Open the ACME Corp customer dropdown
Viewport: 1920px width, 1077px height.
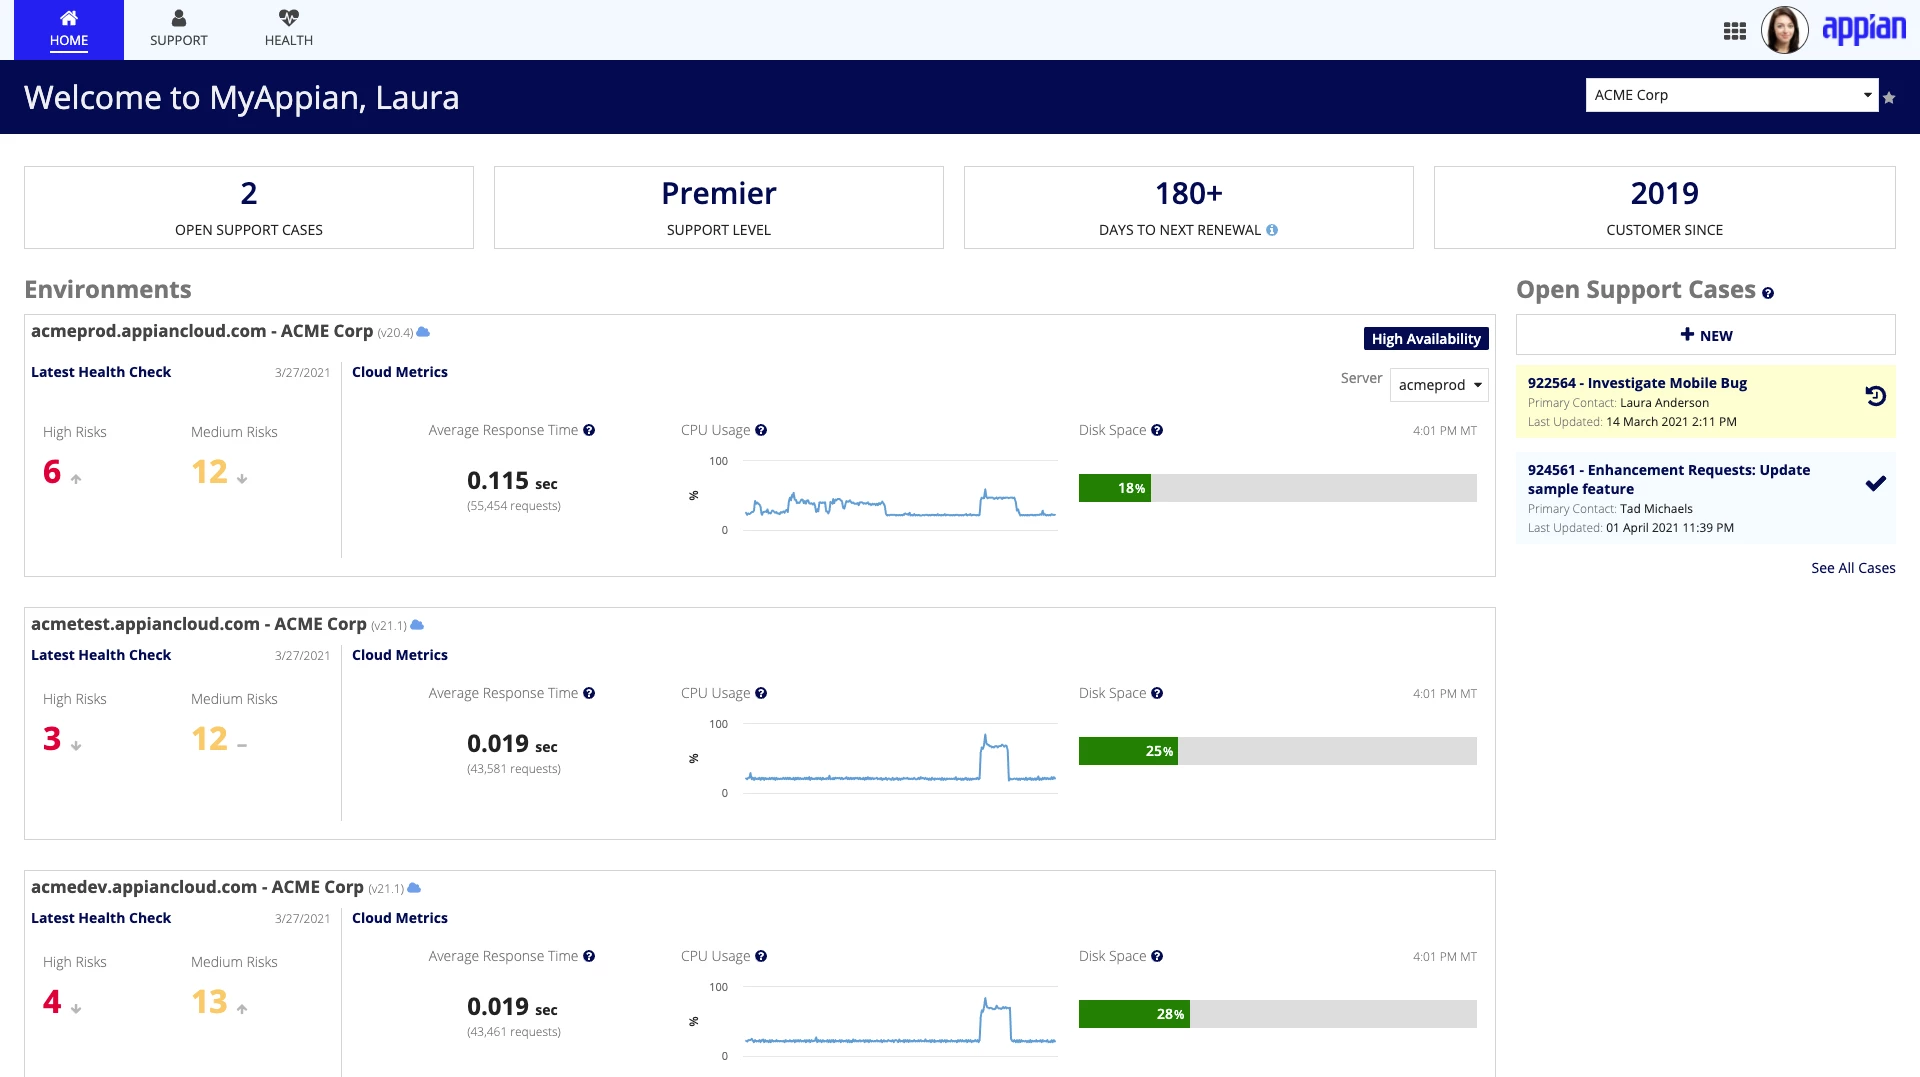click(1732, 95)
